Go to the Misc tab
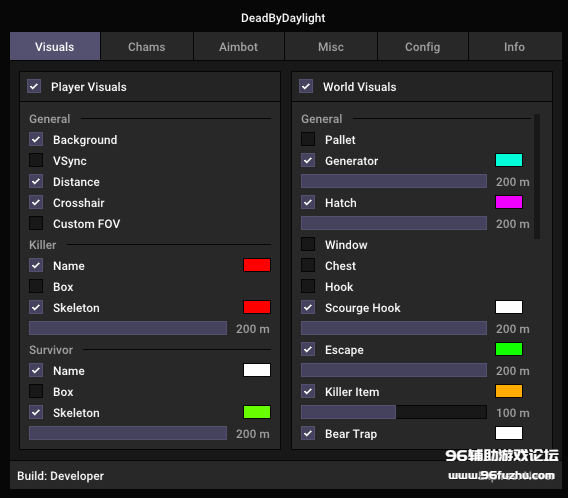The image size is (568, 498). (x=331, y=46)
